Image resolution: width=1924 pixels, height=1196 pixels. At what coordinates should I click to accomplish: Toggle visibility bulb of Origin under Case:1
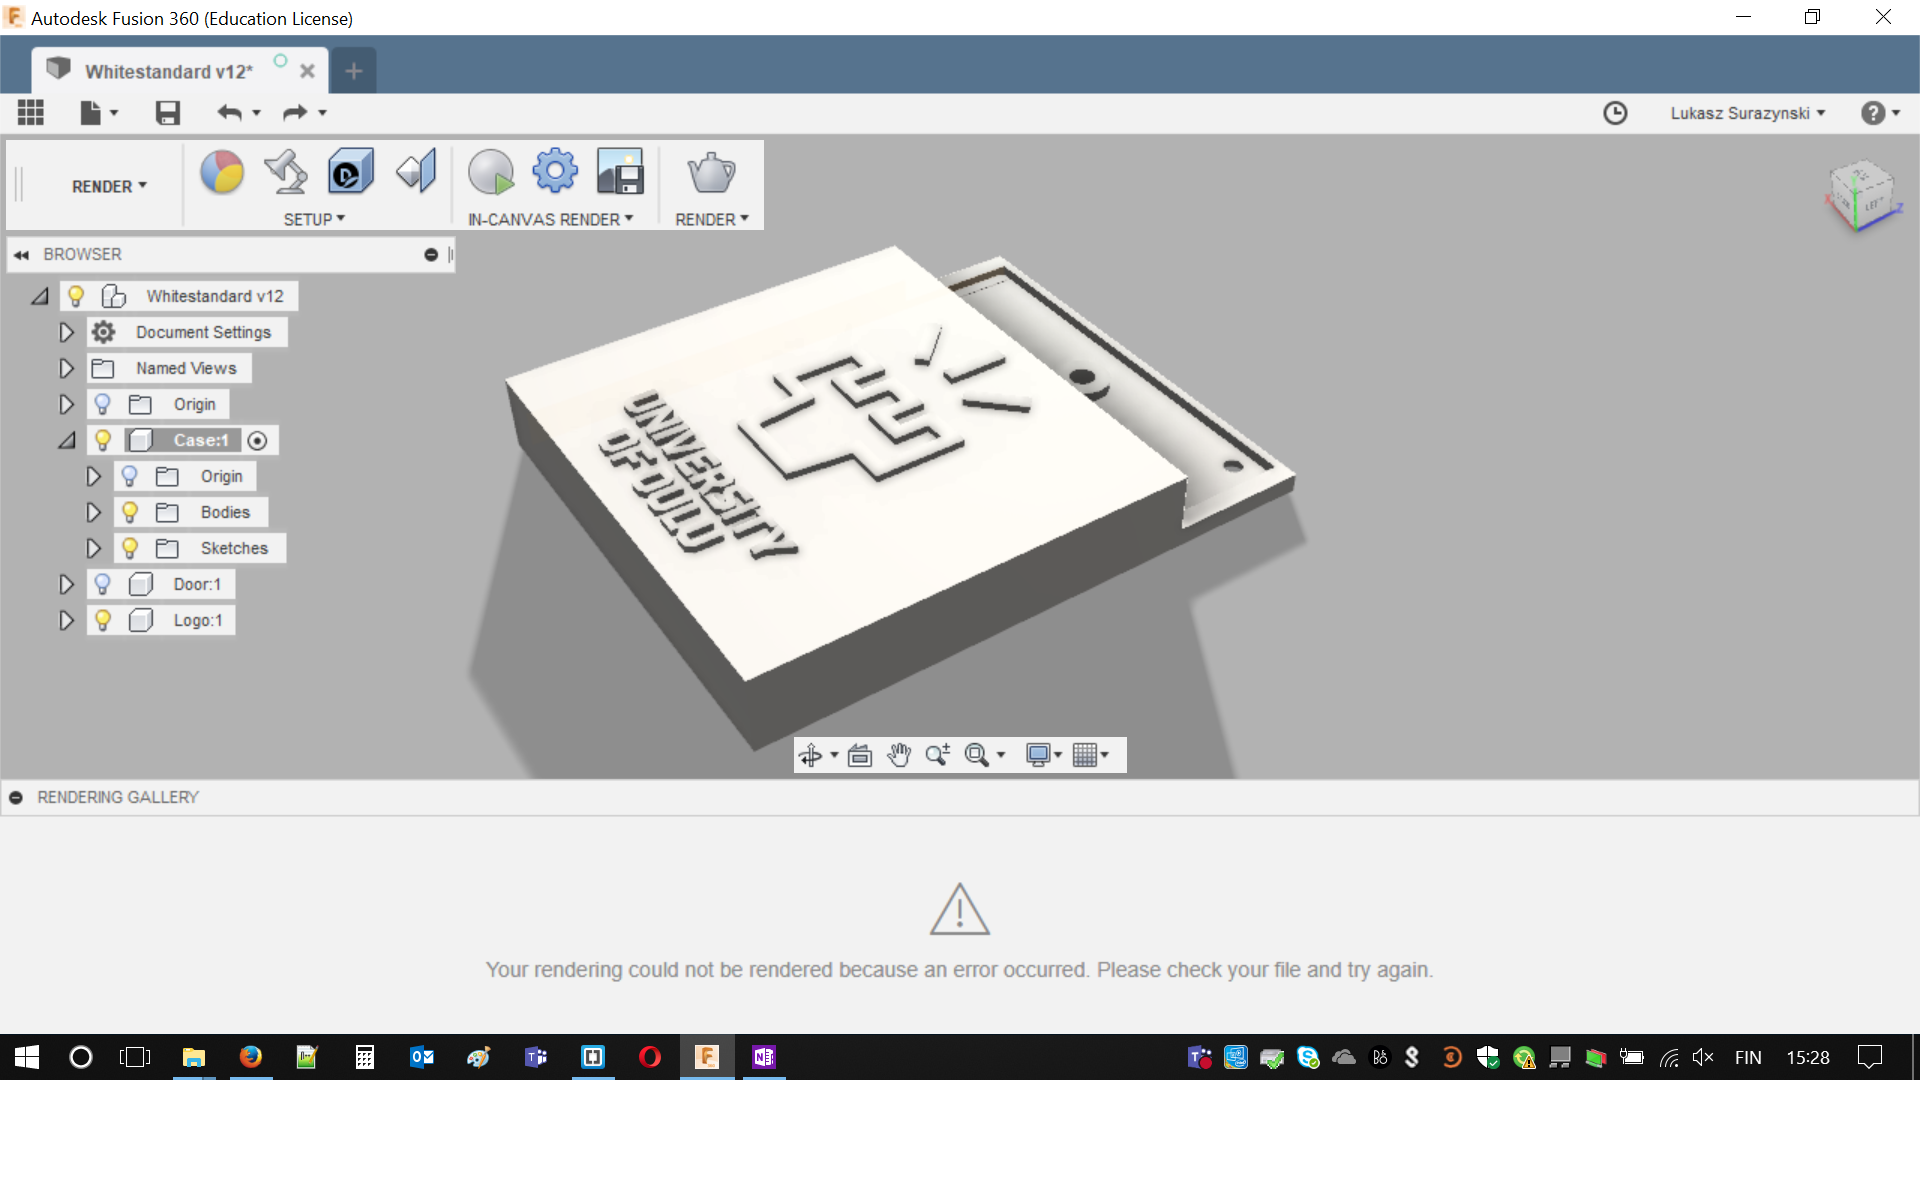click(x=129, y=476)
